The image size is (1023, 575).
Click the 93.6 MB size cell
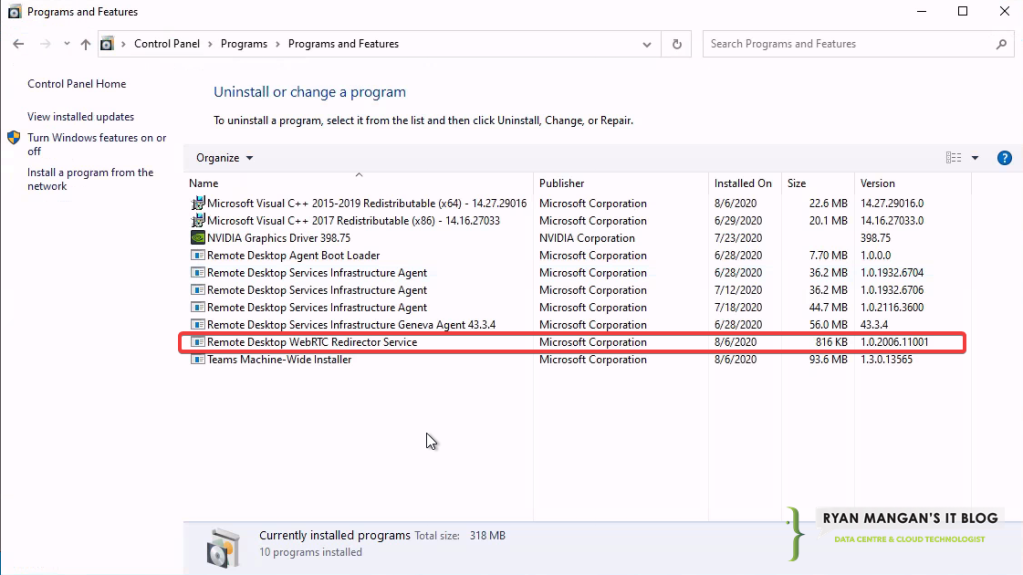(x=828, y=360)
